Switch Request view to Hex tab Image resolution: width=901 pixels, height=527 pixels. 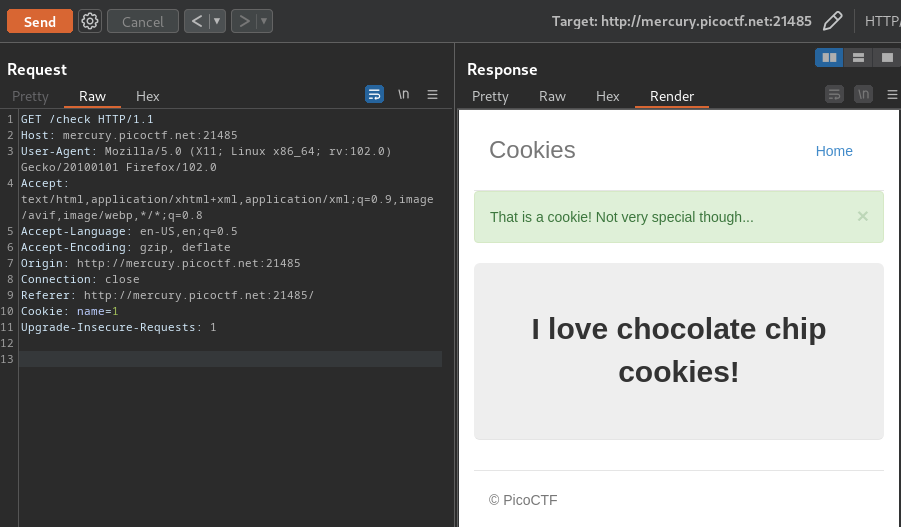click(x=148, y=96)
